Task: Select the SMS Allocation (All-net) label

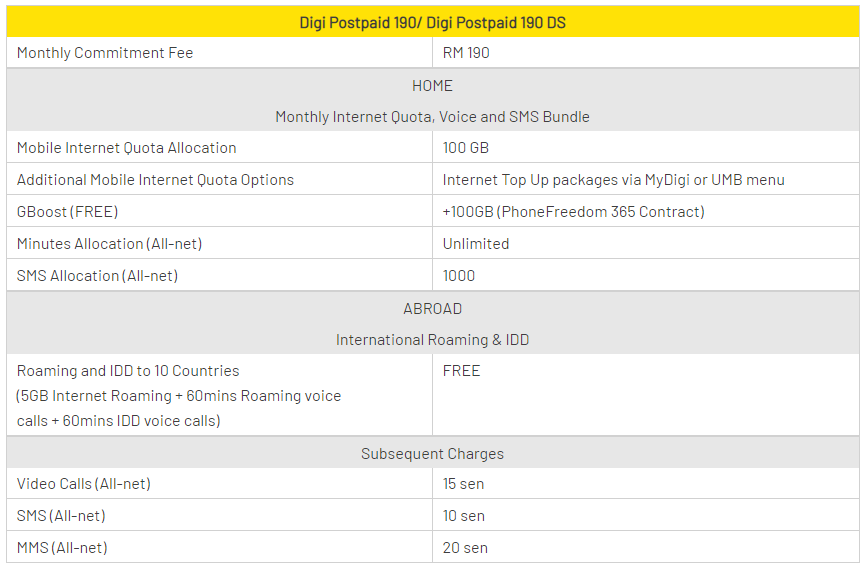Action: click(97, 276)
